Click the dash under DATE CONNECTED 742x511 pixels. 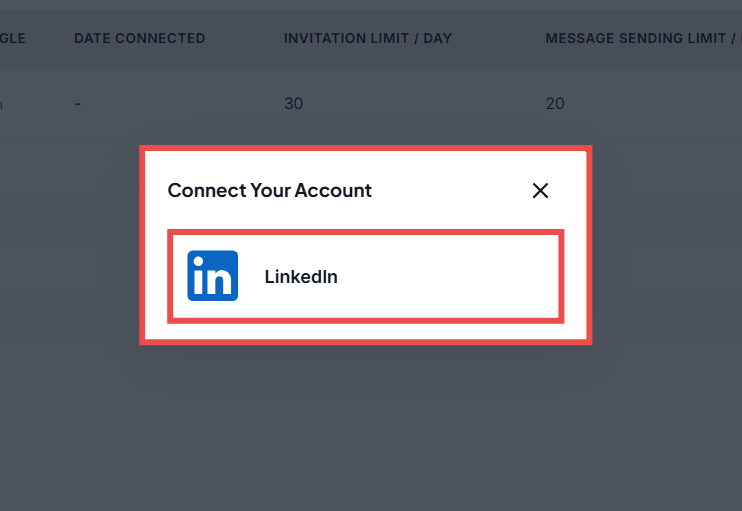tap(77, 104)
